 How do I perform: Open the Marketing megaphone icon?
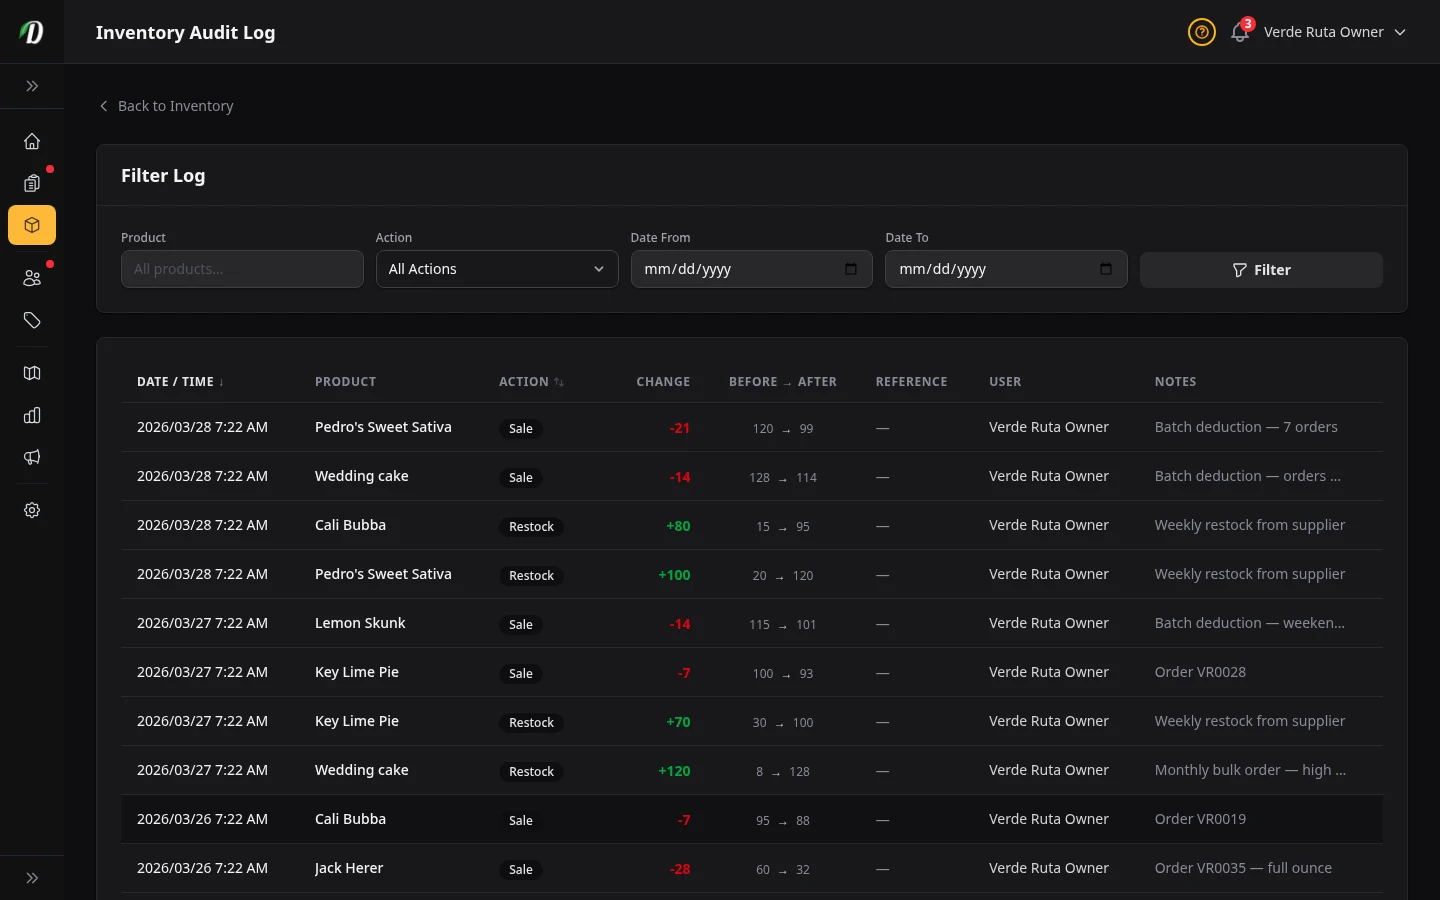pos(31,457)
